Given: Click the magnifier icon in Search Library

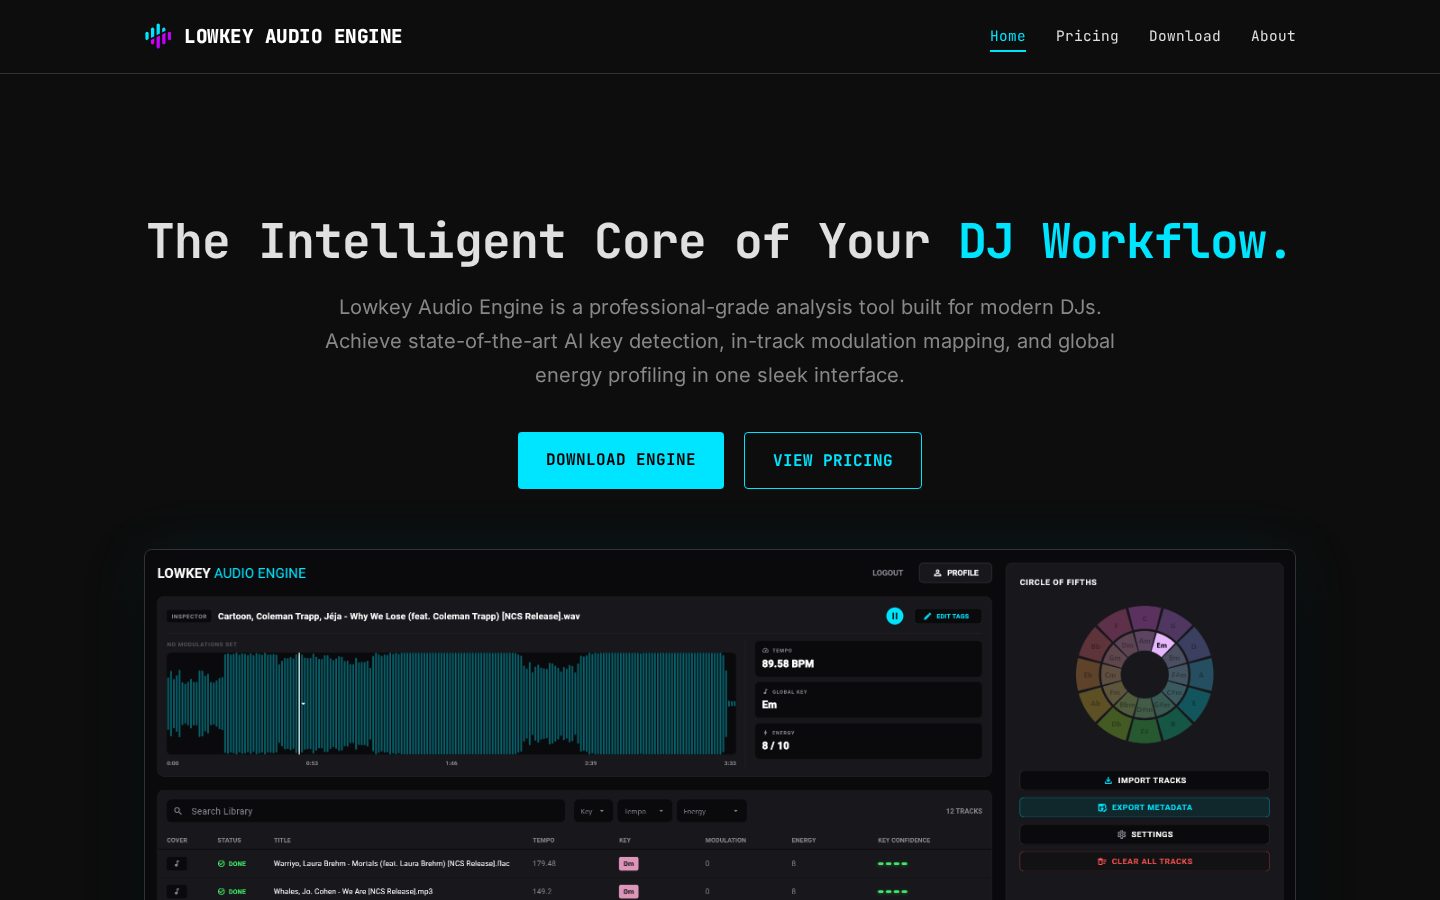Looking at the screenshot, I should (x=178, y=811).
